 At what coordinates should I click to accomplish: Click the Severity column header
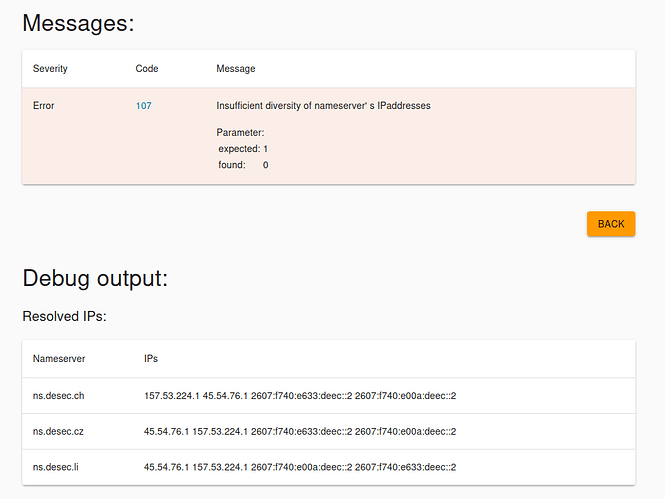point(50,69)
